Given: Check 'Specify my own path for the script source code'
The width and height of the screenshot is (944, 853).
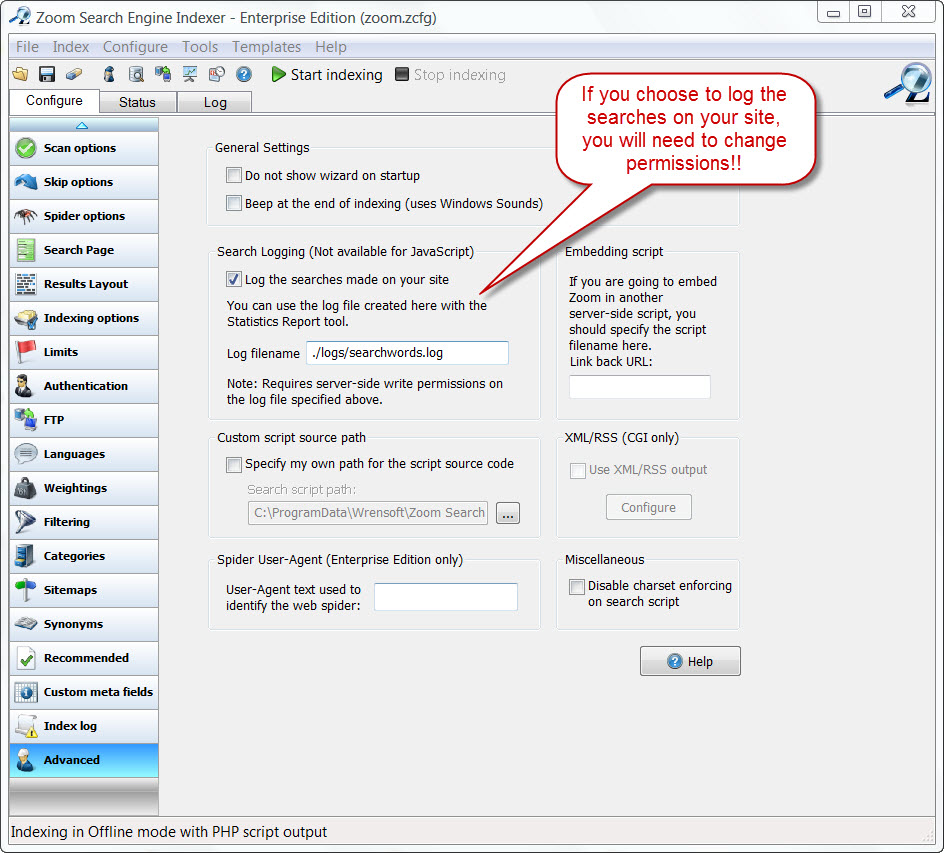Looking at the screenshot, I should [x=234, y=464].
